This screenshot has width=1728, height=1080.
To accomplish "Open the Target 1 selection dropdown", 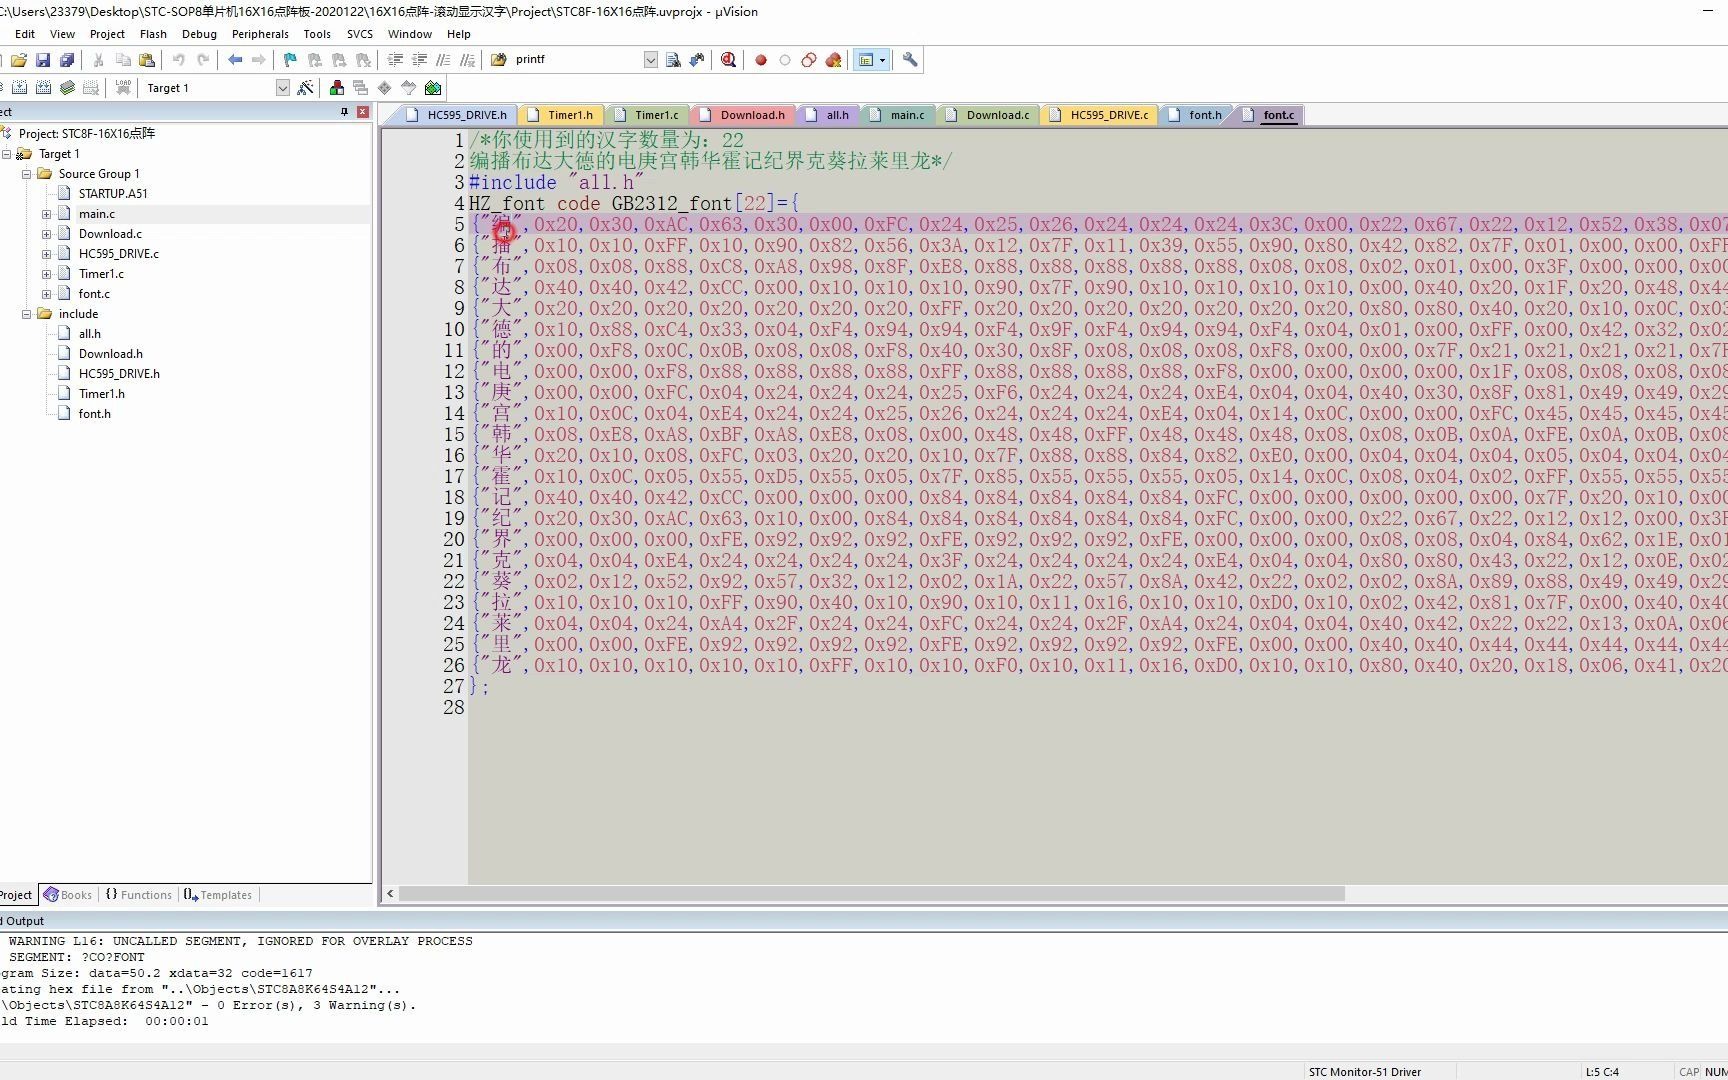I will (283, 88).
